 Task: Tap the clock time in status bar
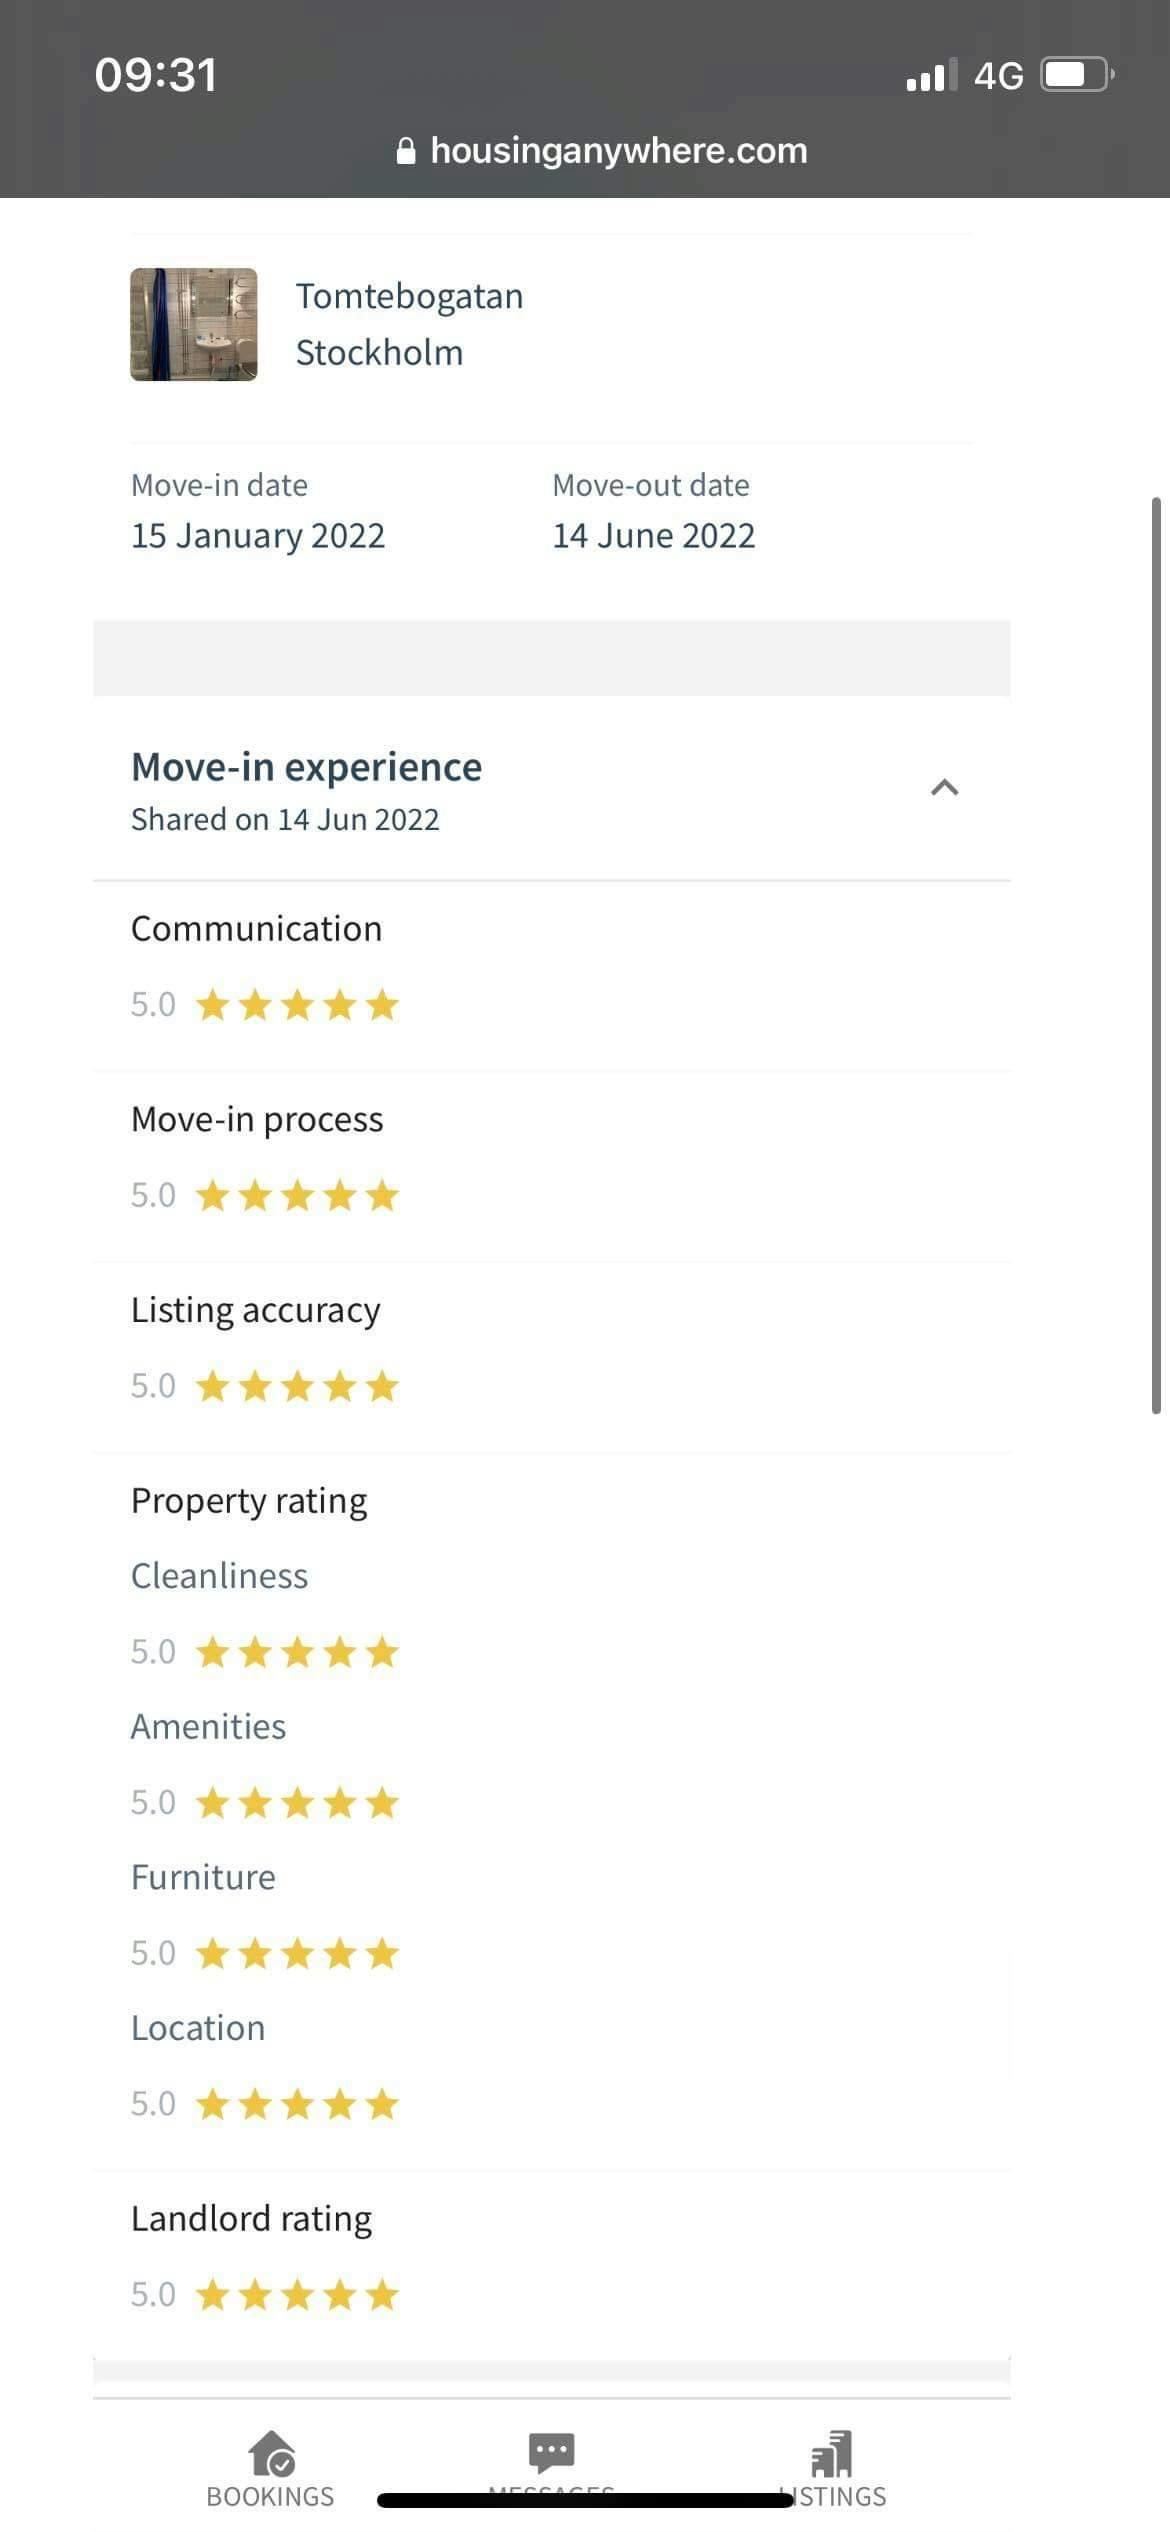point(156,75)
